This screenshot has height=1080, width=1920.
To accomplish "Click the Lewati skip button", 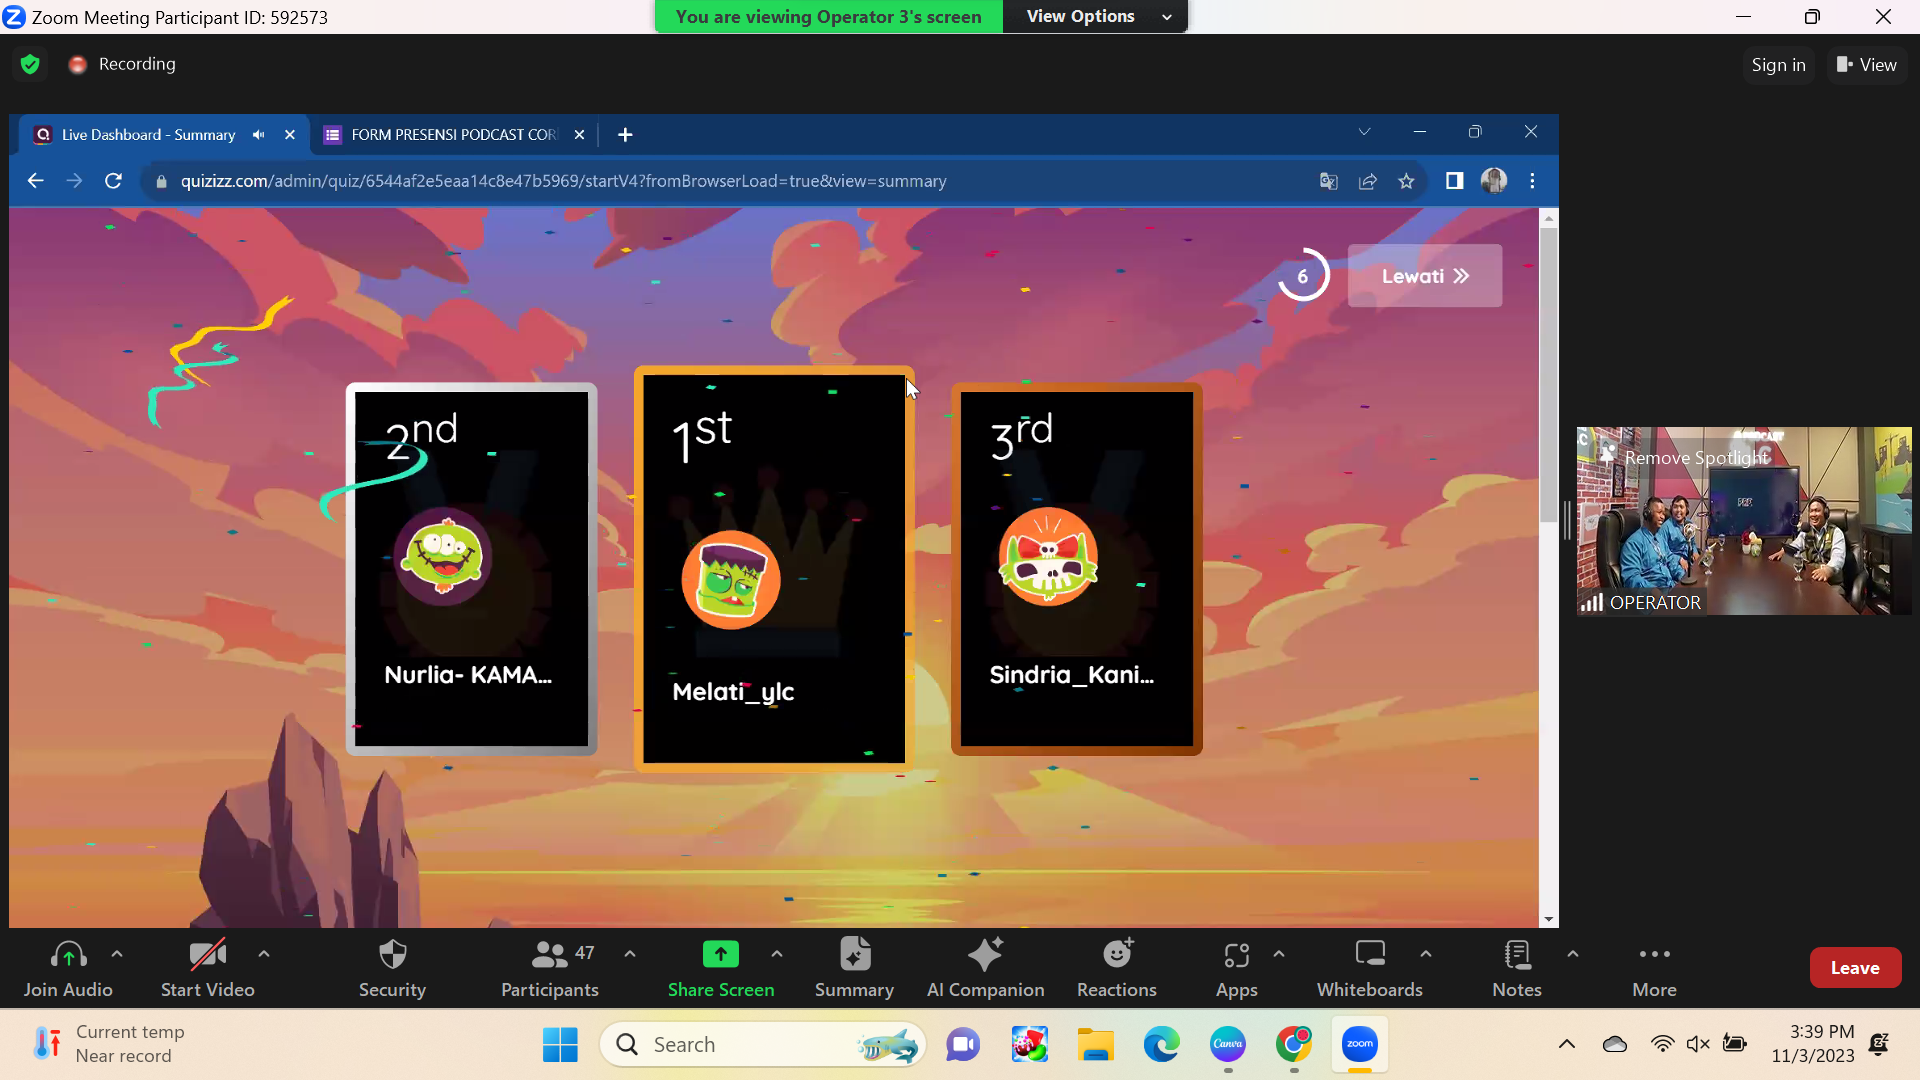I will (x=1424, y=276).
